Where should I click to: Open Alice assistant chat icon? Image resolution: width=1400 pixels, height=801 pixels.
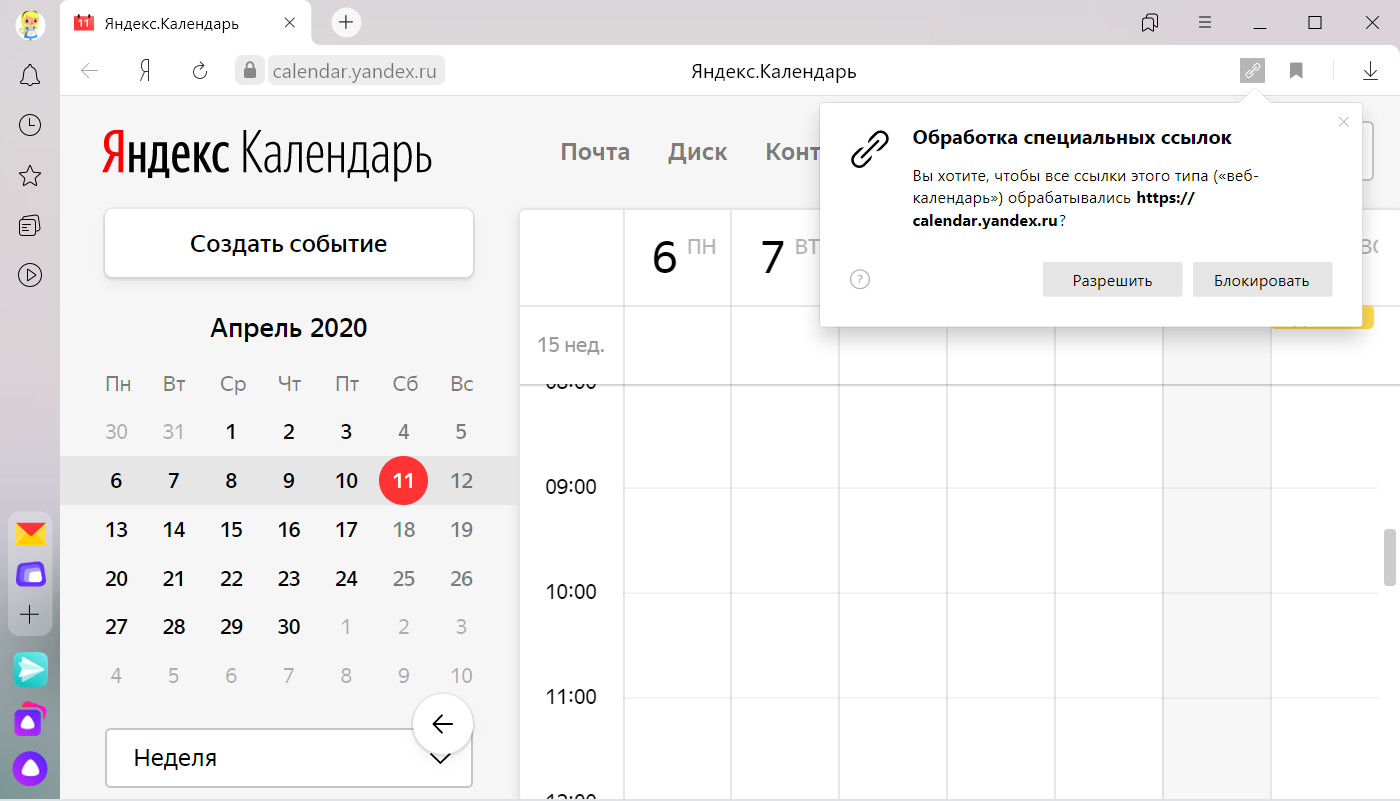(30, 719)
